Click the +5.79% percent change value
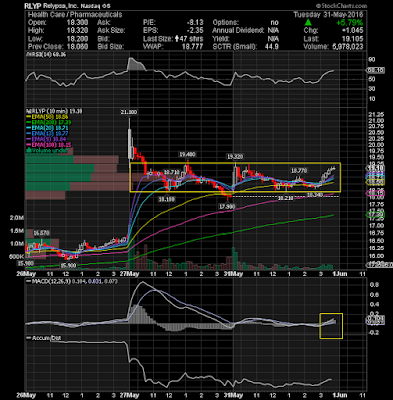393x400 pixels. click(349, 23)
